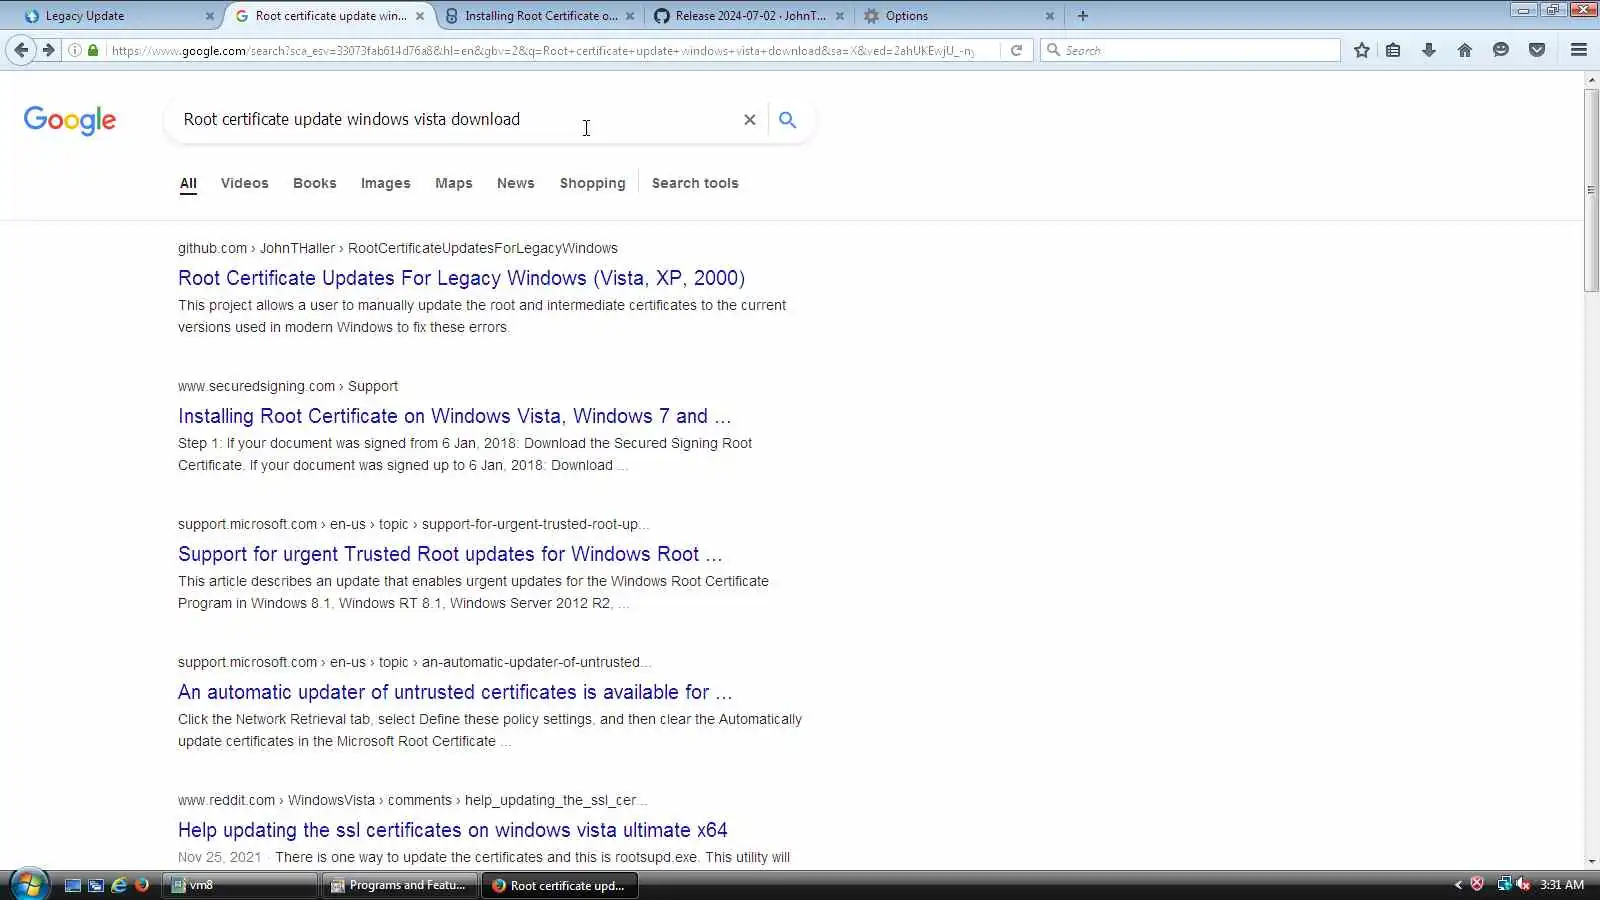Click the page vertical scrollbar thumb
This screenshot has width=1600, height=900.
[x=1591, y=190]
